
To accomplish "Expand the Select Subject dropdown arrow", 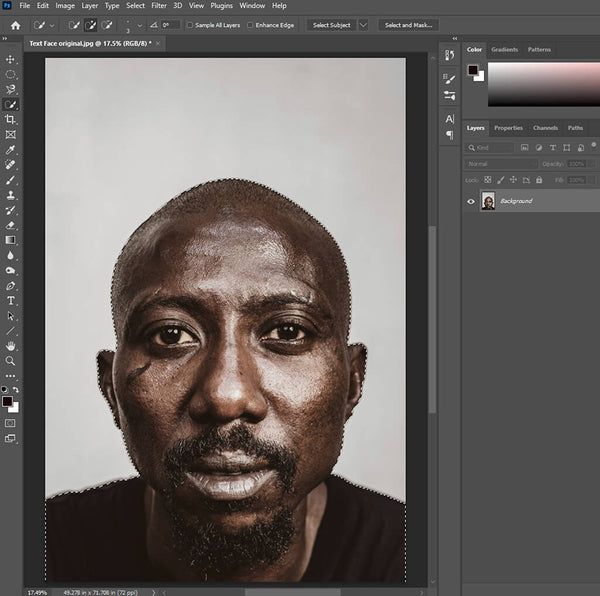I will coord(362,25).
